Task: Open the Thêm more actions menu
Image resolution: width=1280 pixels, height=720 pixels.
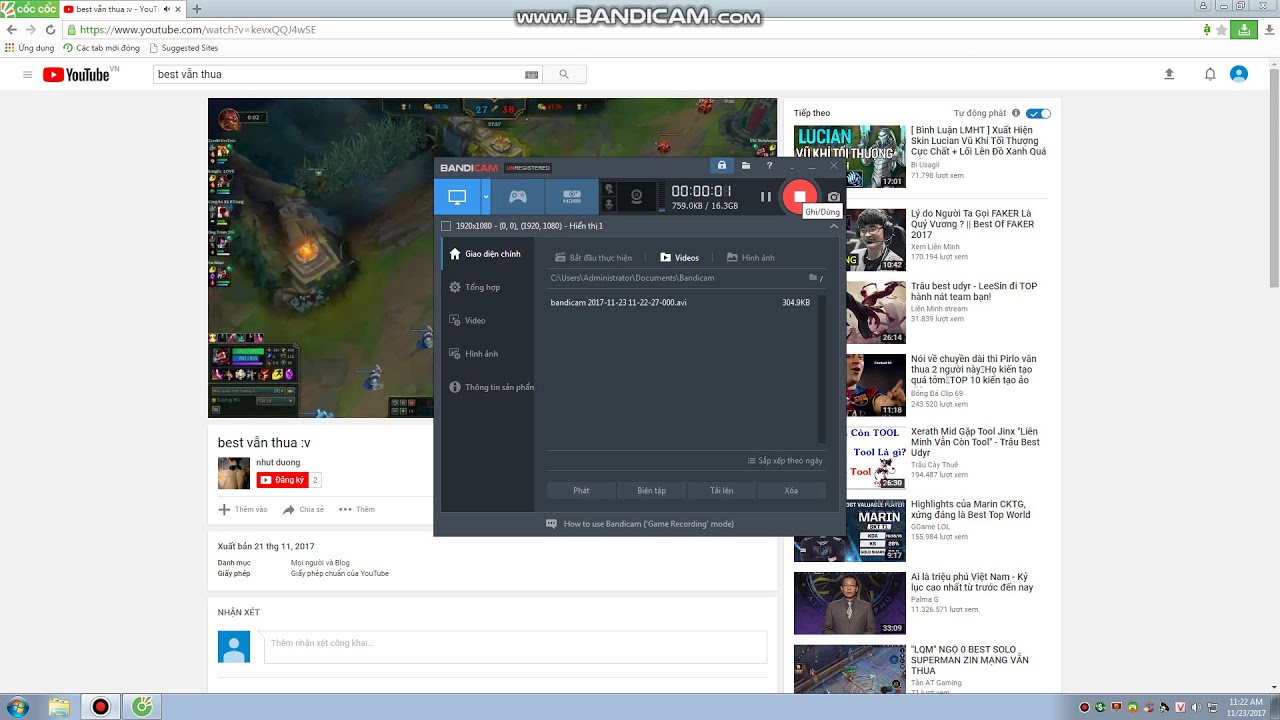Action: 357,509
